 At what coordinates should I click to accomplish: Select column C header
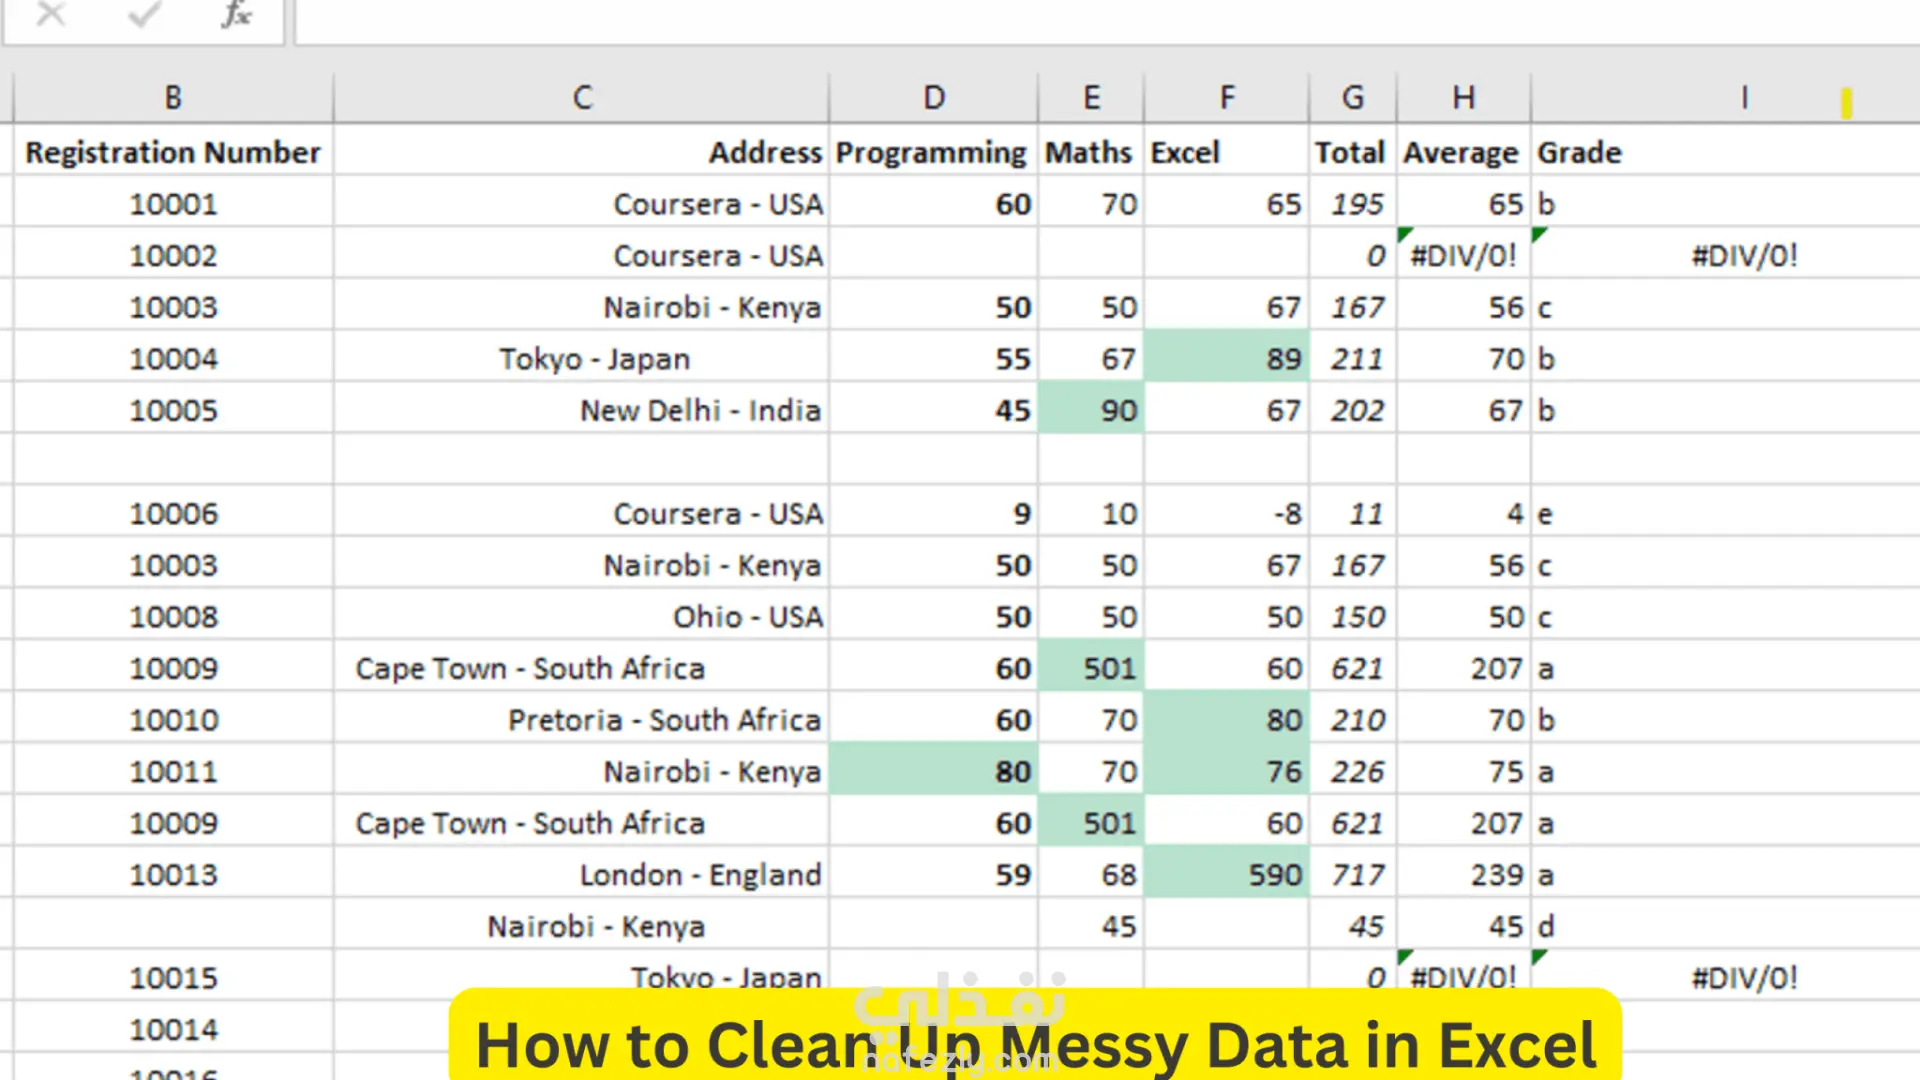582,98
